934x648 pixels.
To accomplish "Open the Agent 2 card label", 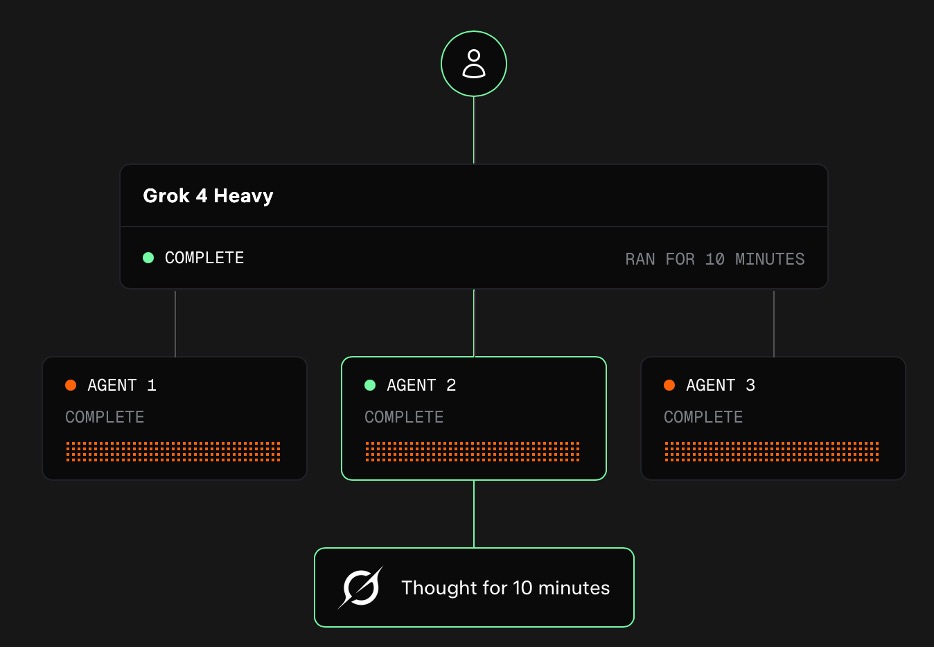I will pos(421,385).
